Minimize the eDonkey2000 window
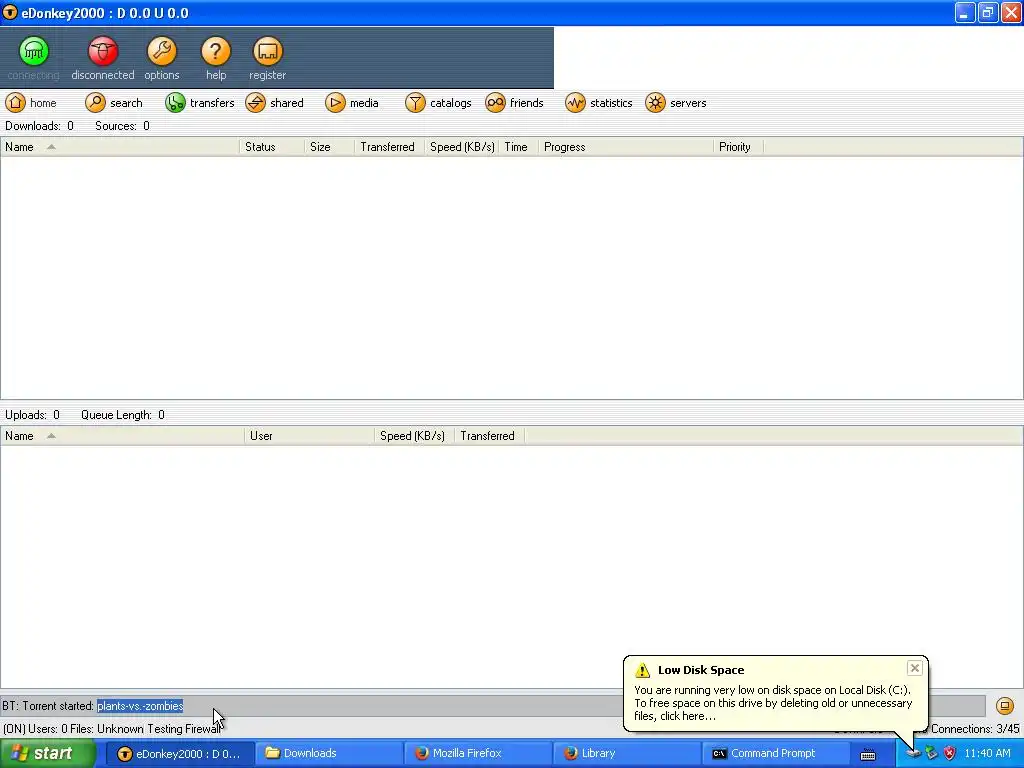 [x=965, y=12]
